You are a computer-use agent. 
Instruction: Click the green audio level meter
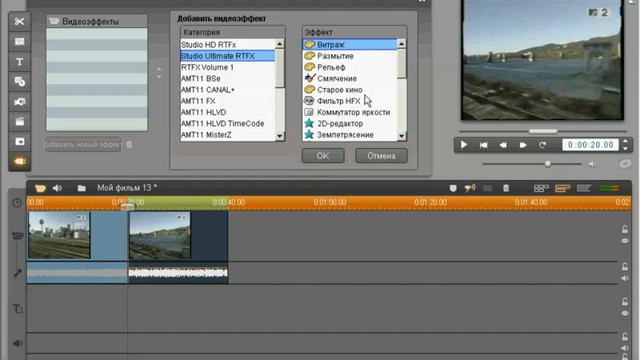tap(611, 188)
